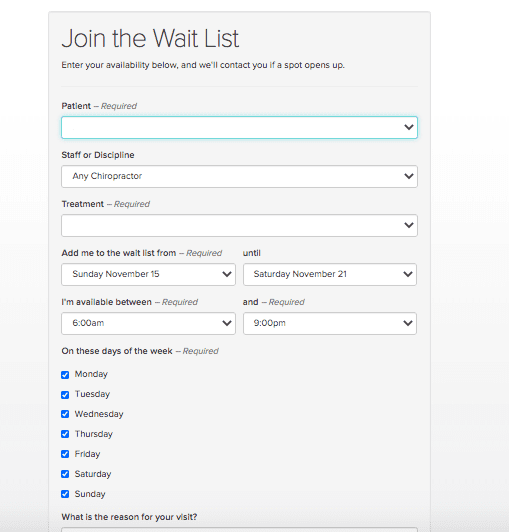Toggle the Thursday checkbox
The width and height of the screenshot is (509, 532).
[x=65, y=434]
